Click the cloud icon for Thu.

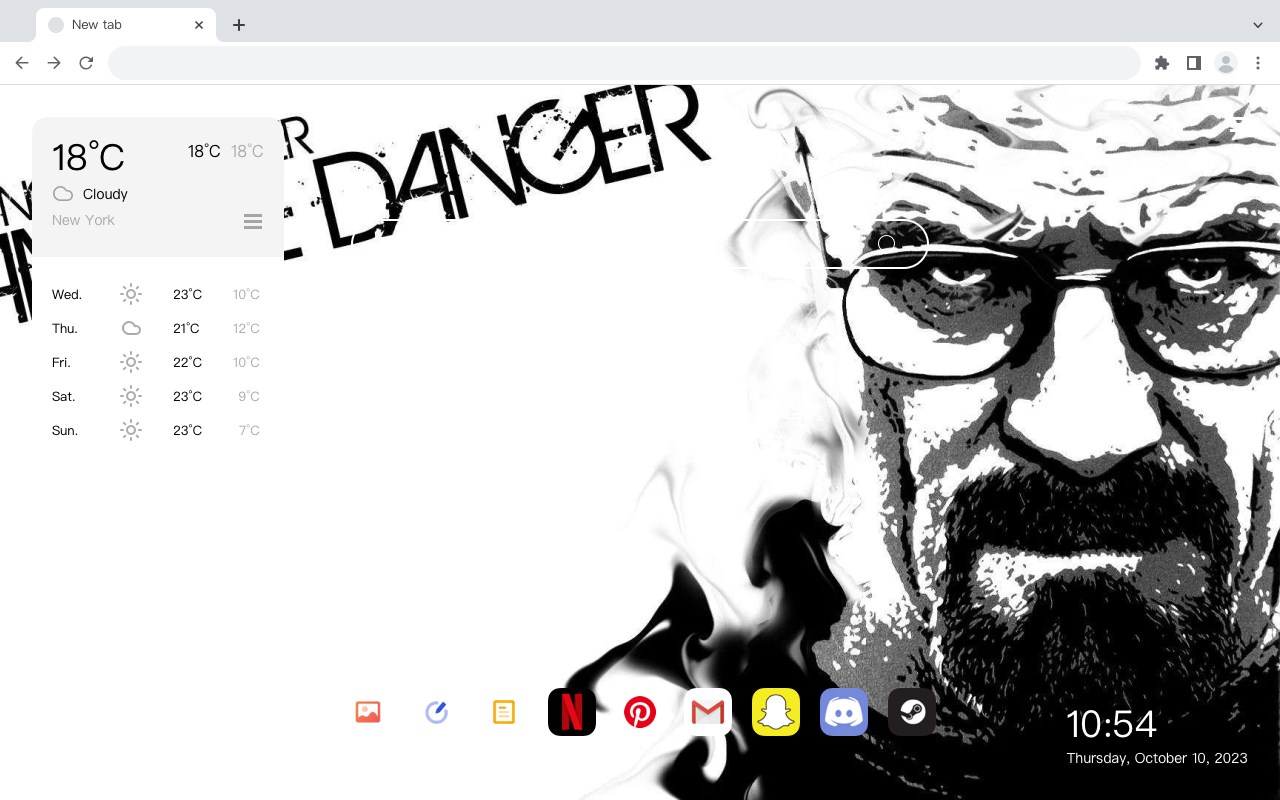tap(131, 328)
